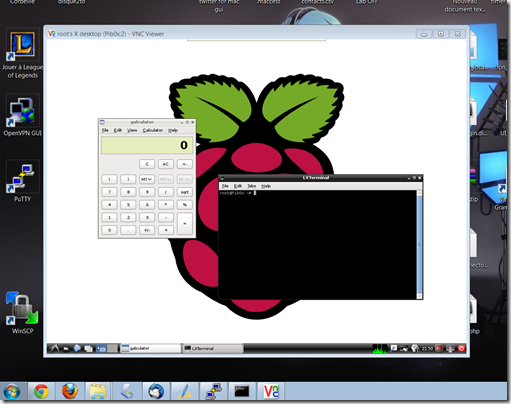Click the LXDE panel clock

coord(427,349)
